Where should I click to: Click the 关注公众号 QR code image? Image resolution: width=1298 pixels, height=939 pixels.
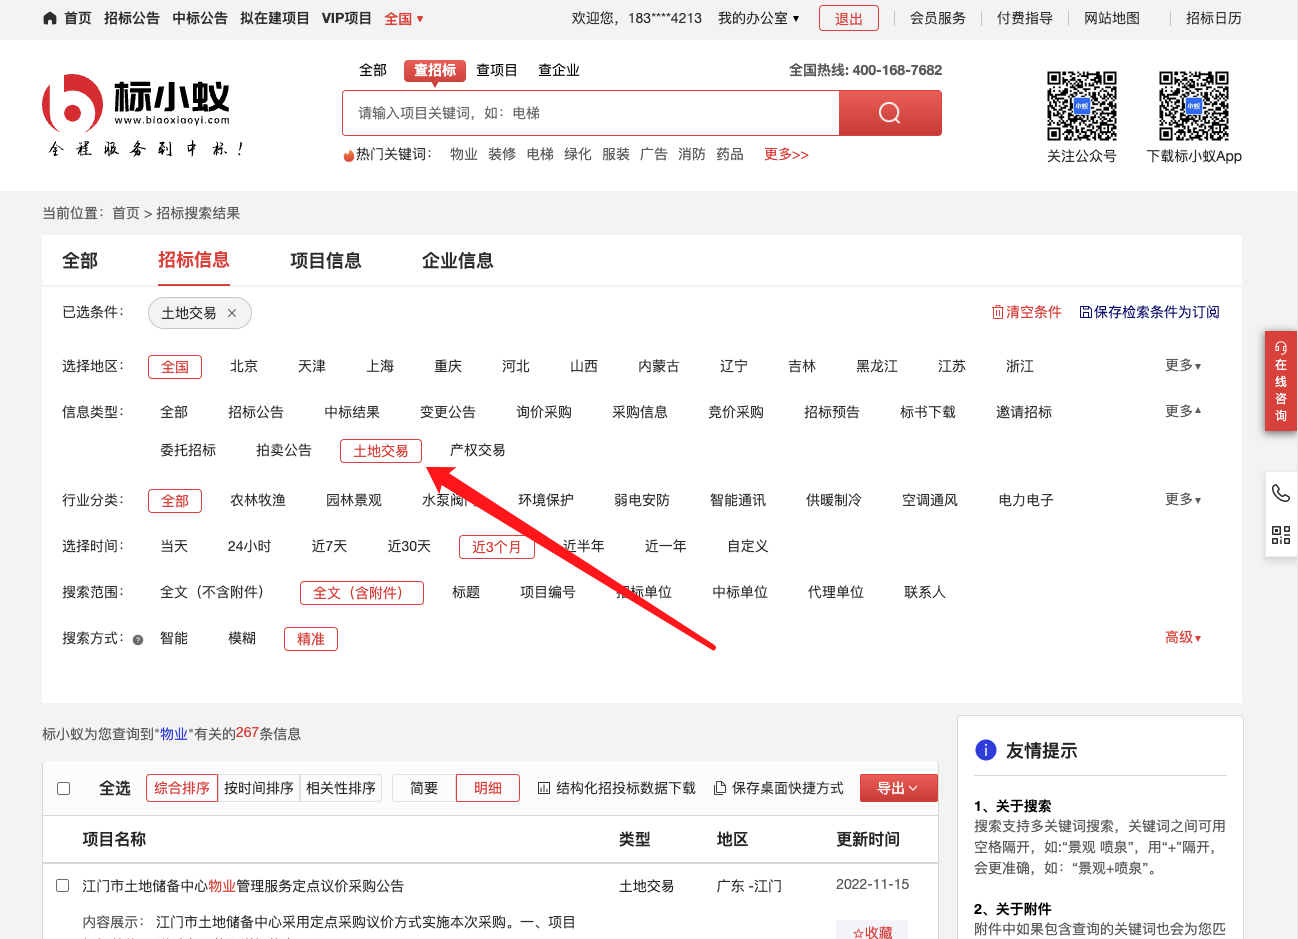click(1081, 106)
